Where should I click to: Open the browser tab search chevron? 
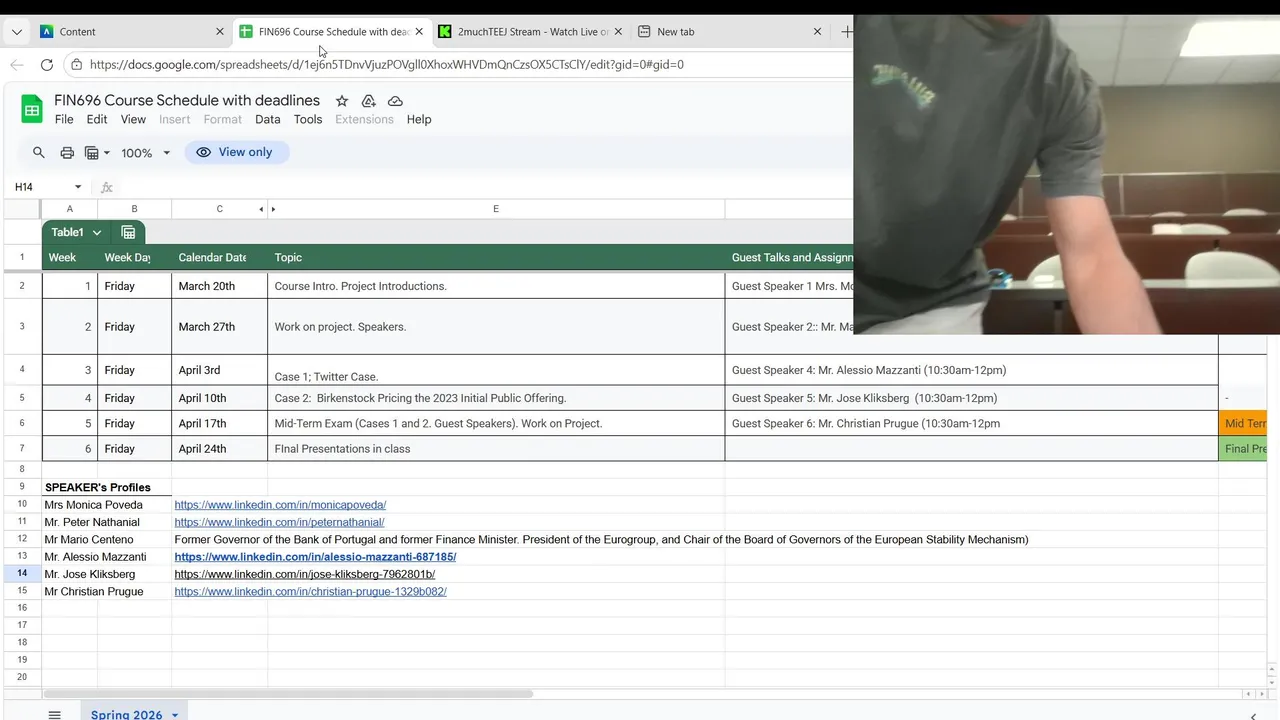[16, 32]
